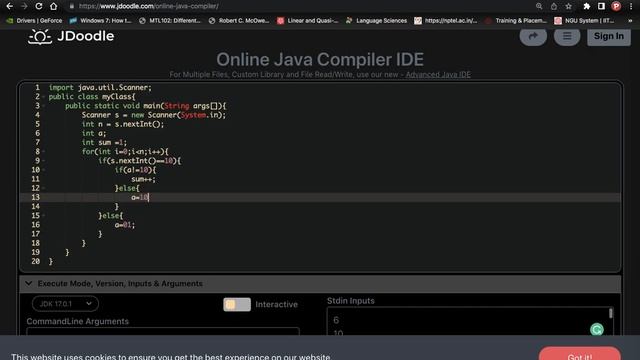The height and width of the screenshot is (360, 640).
Task: Open the Training & Placem... bookmark
Action: (516, 20)
